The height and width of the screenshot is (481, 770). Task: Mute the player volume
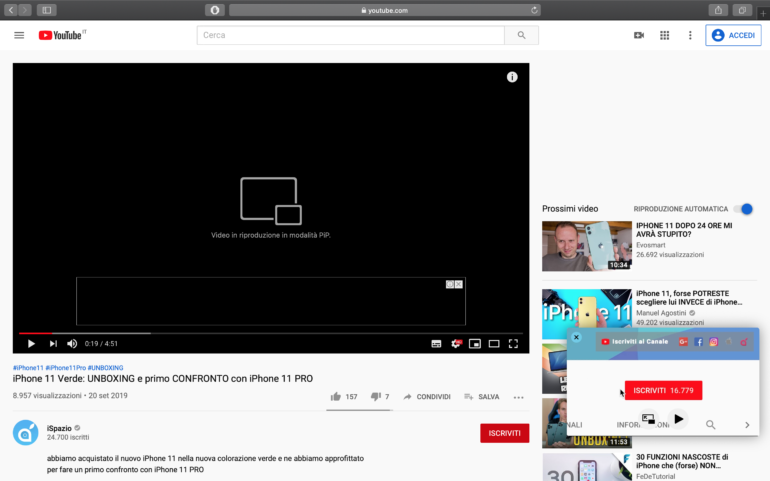[x=72, y=344]
